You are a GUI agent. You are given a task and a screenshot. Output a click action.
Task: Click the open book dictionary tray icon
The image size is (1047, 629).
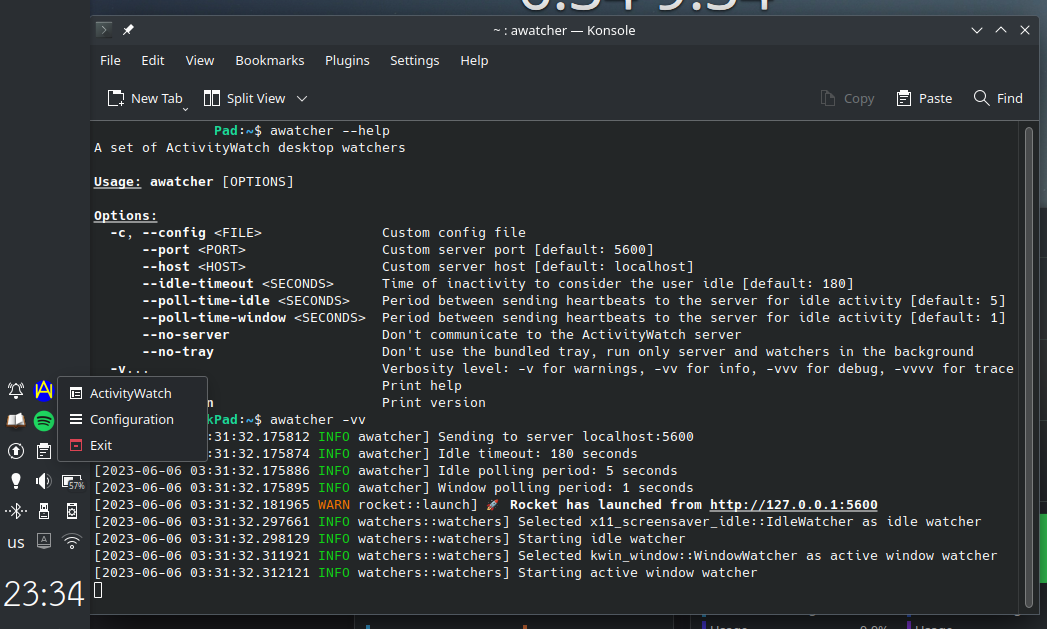tap(16, 421)
